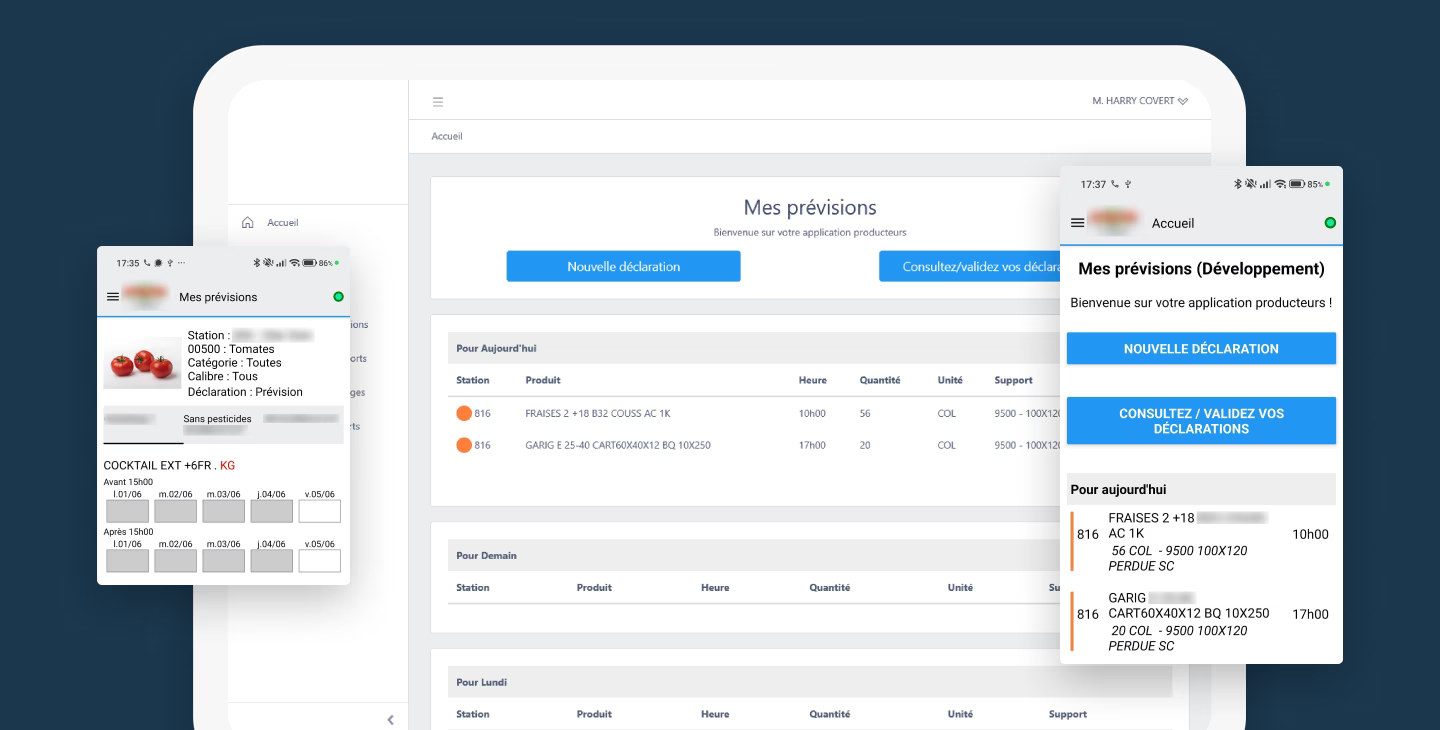The width and height of the screenshot is (1440, 730).
Task: Click Avant 15h00 field for l.01/06
Action: (x=127, y=511)
